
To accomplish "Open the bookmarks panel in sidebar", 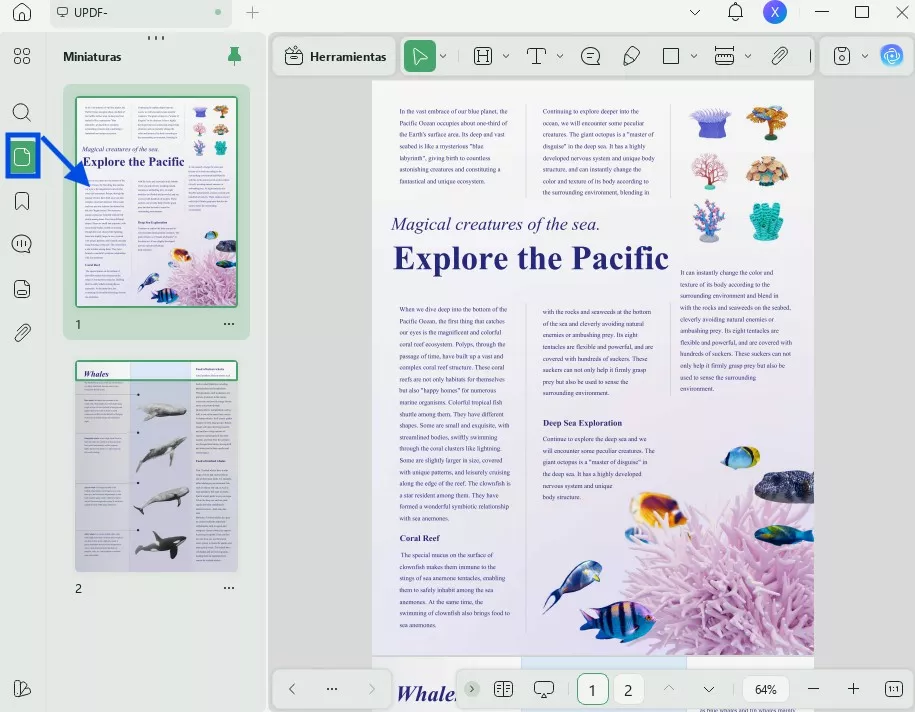I will pyautogui.click(x=22, y=200).
